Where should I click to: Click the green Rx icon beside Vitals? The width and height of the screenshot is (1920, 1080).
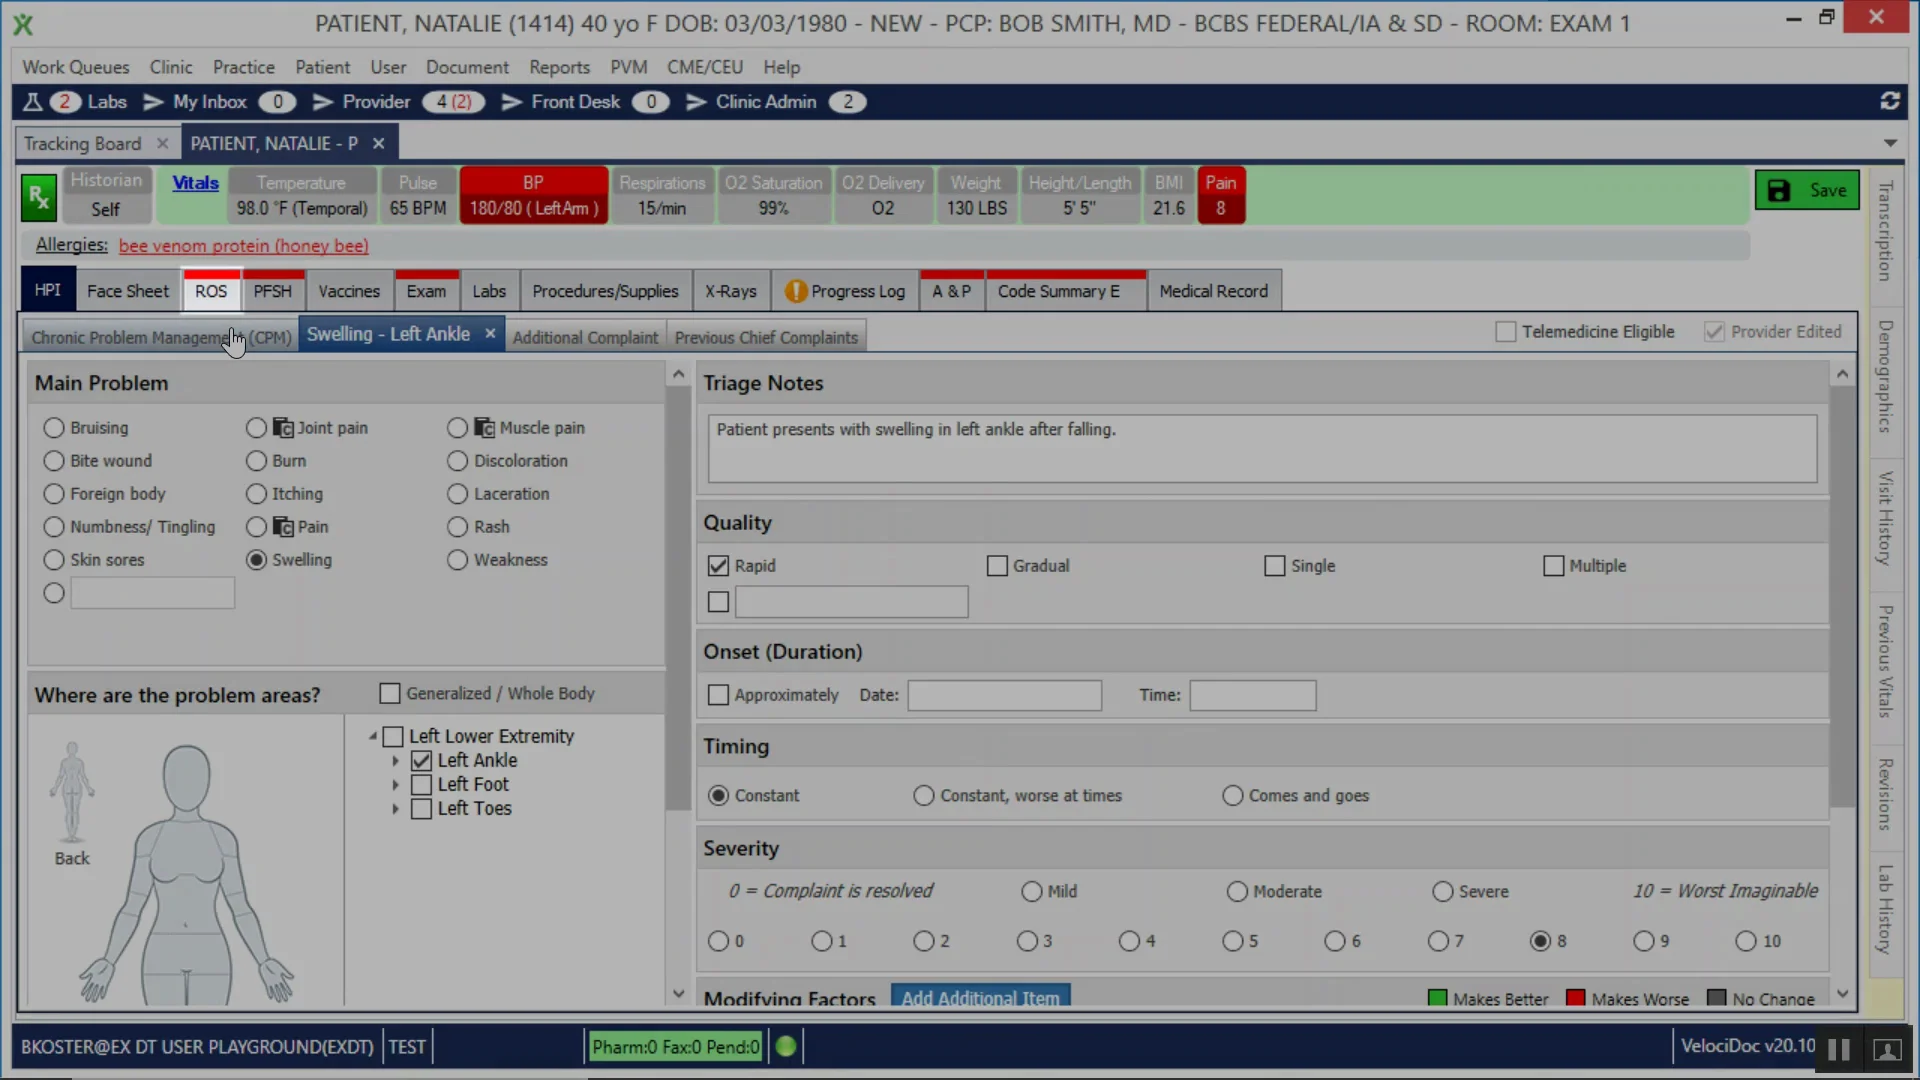pyautogui.click(x=38, y=195)
